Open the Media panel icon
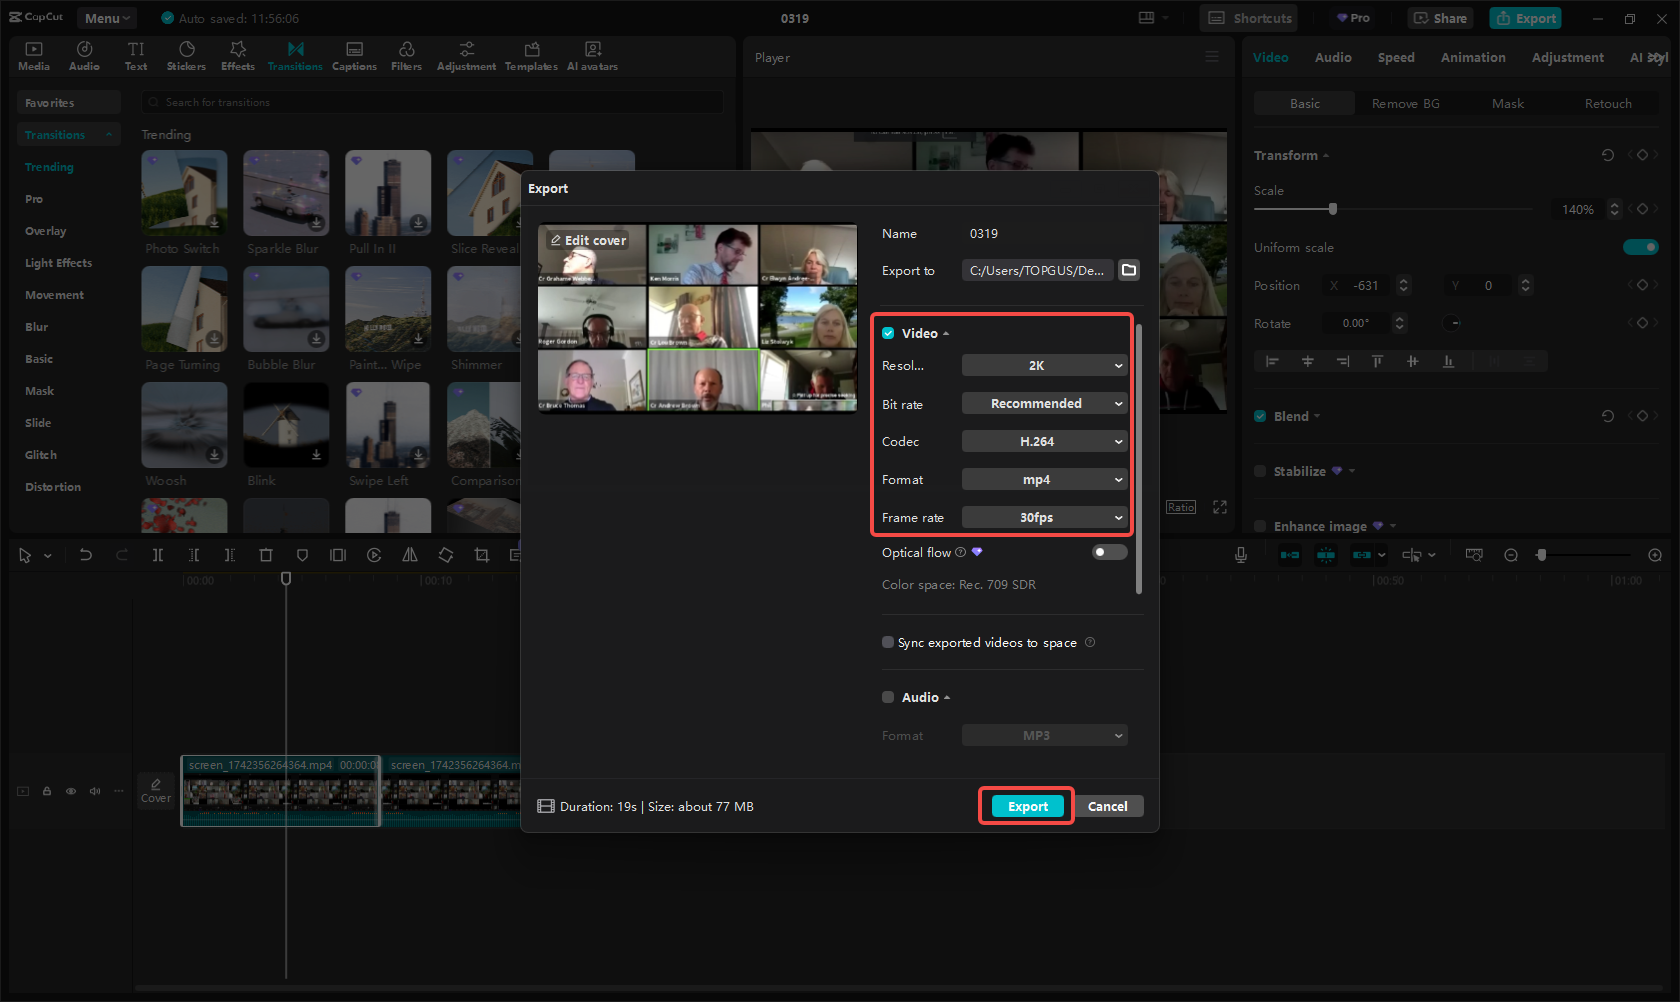The image size is (1680, 1002). 33,56
